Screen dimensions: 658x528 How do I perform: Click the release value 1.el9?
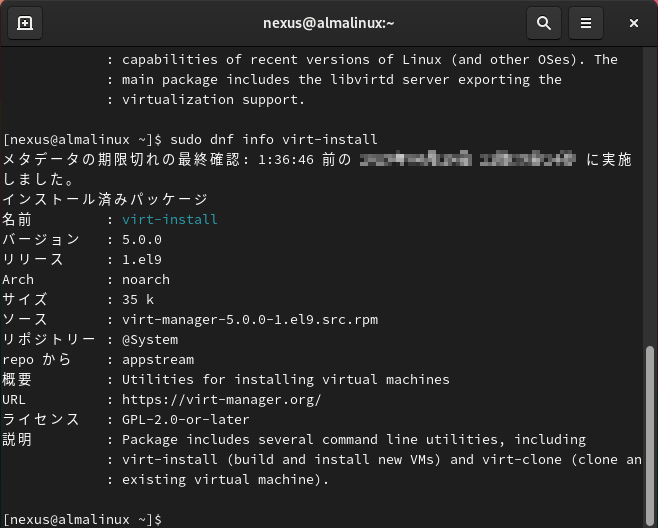click(x=141, y=259)
